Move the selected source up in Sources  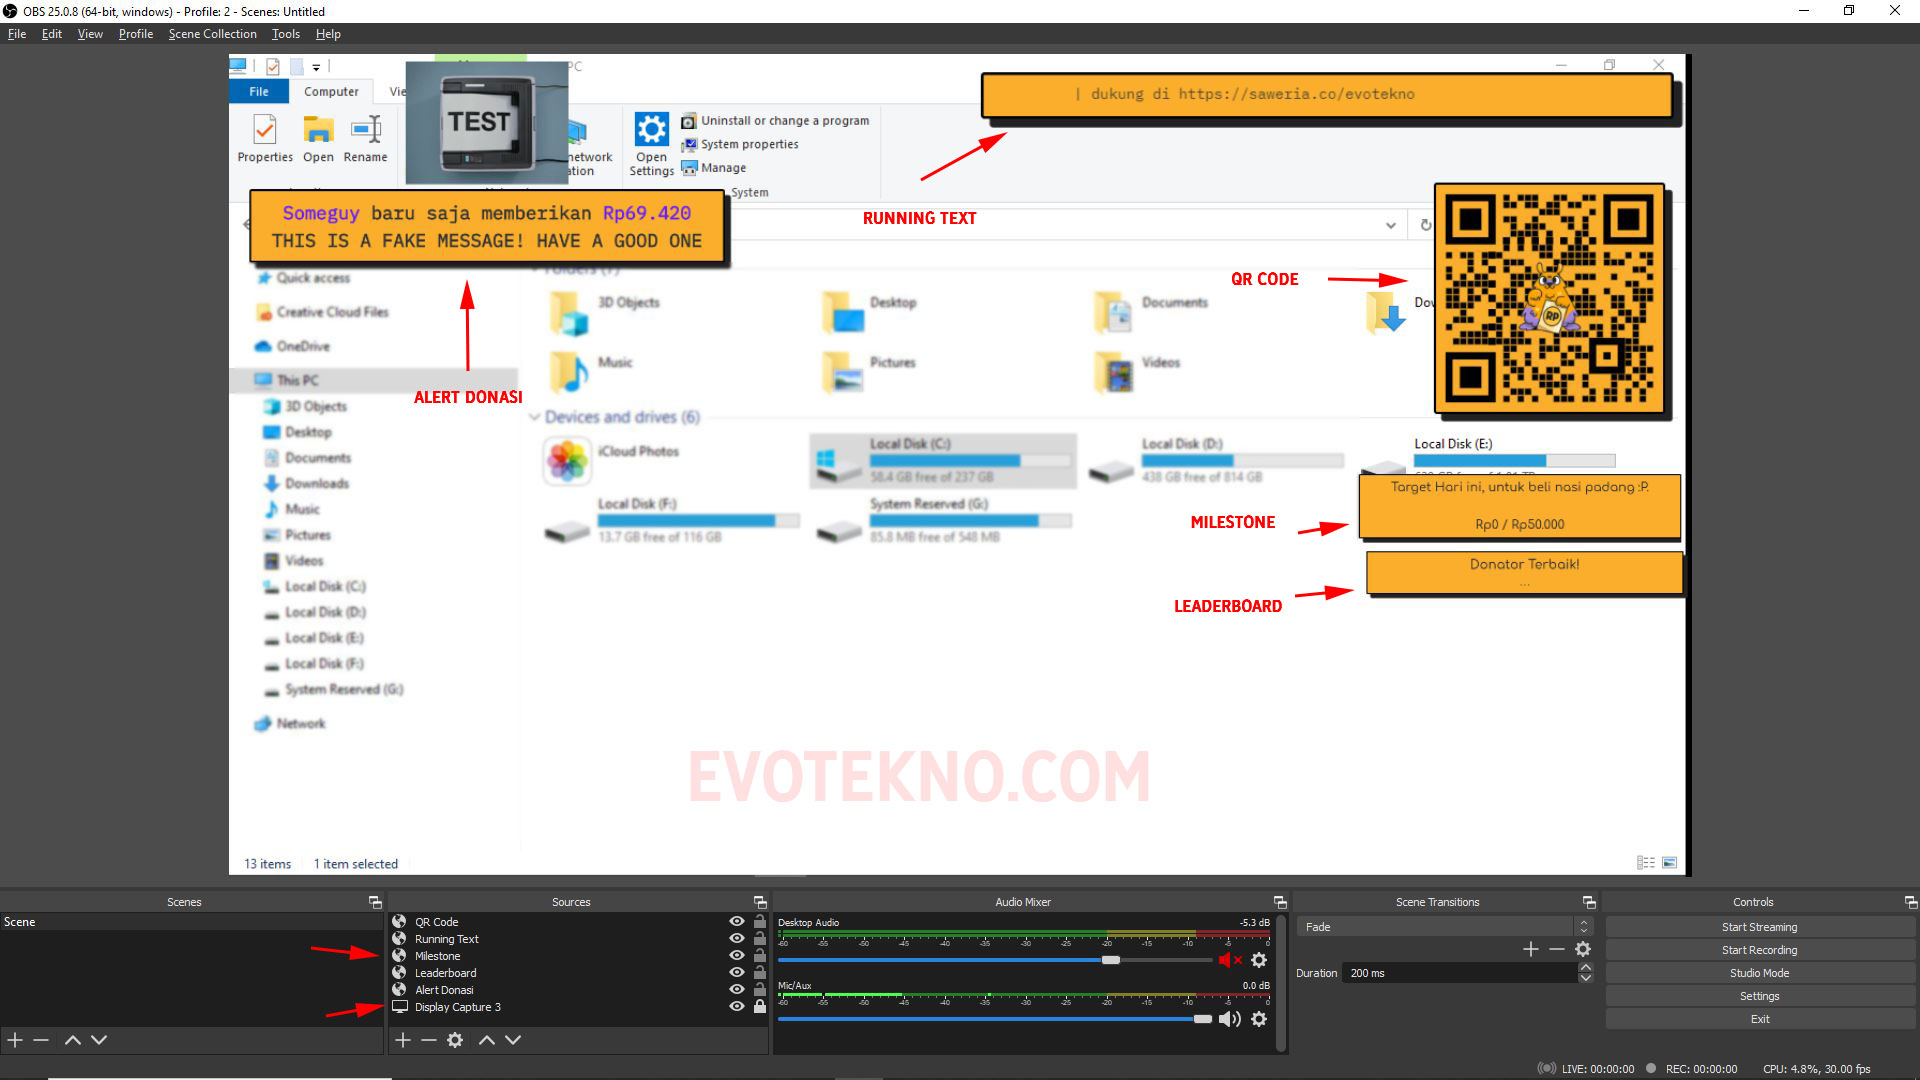(x=487, y=1040)
